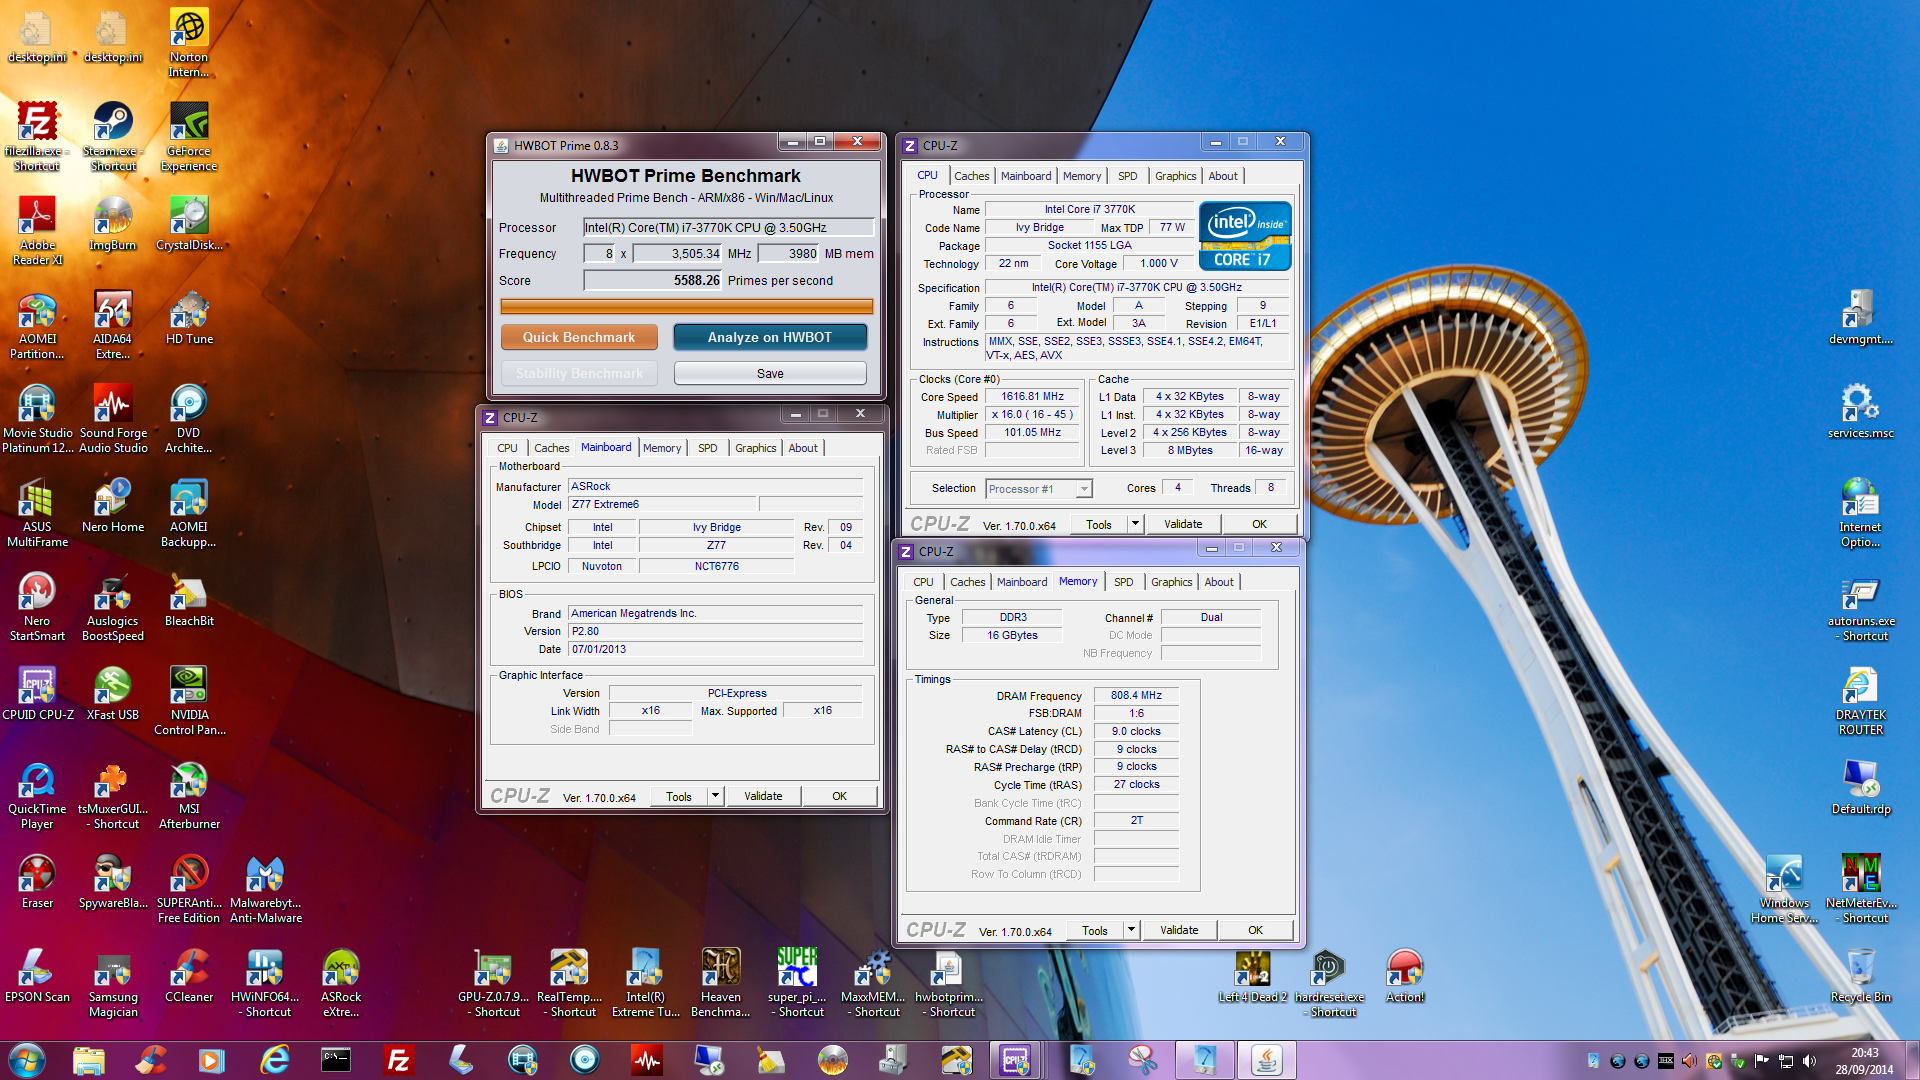
Task: Launch CCleaner from desktop
Action: pyautogui.click(x=189, y=975)
